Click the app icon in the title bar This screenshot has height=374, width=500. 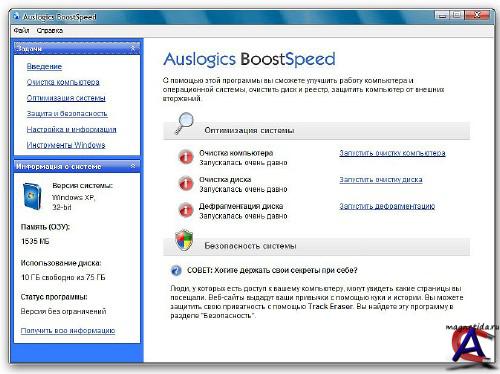coord(16,16)
